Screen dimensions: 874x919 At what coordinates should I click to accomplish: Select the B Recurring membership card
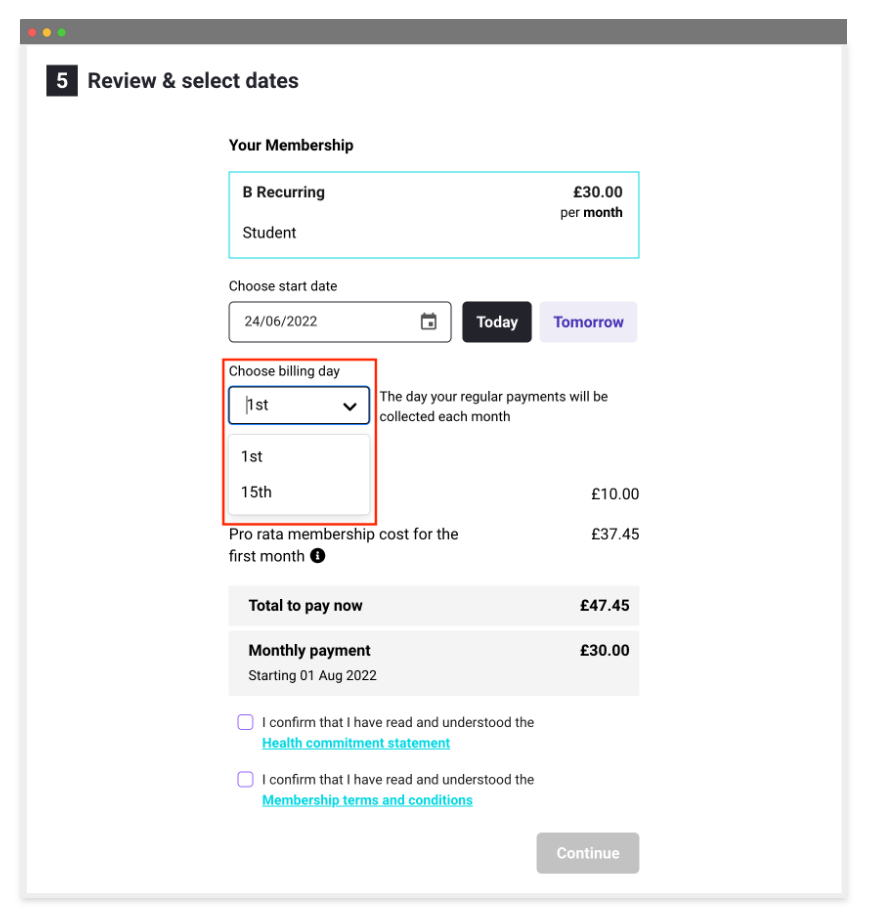(434, 215)
